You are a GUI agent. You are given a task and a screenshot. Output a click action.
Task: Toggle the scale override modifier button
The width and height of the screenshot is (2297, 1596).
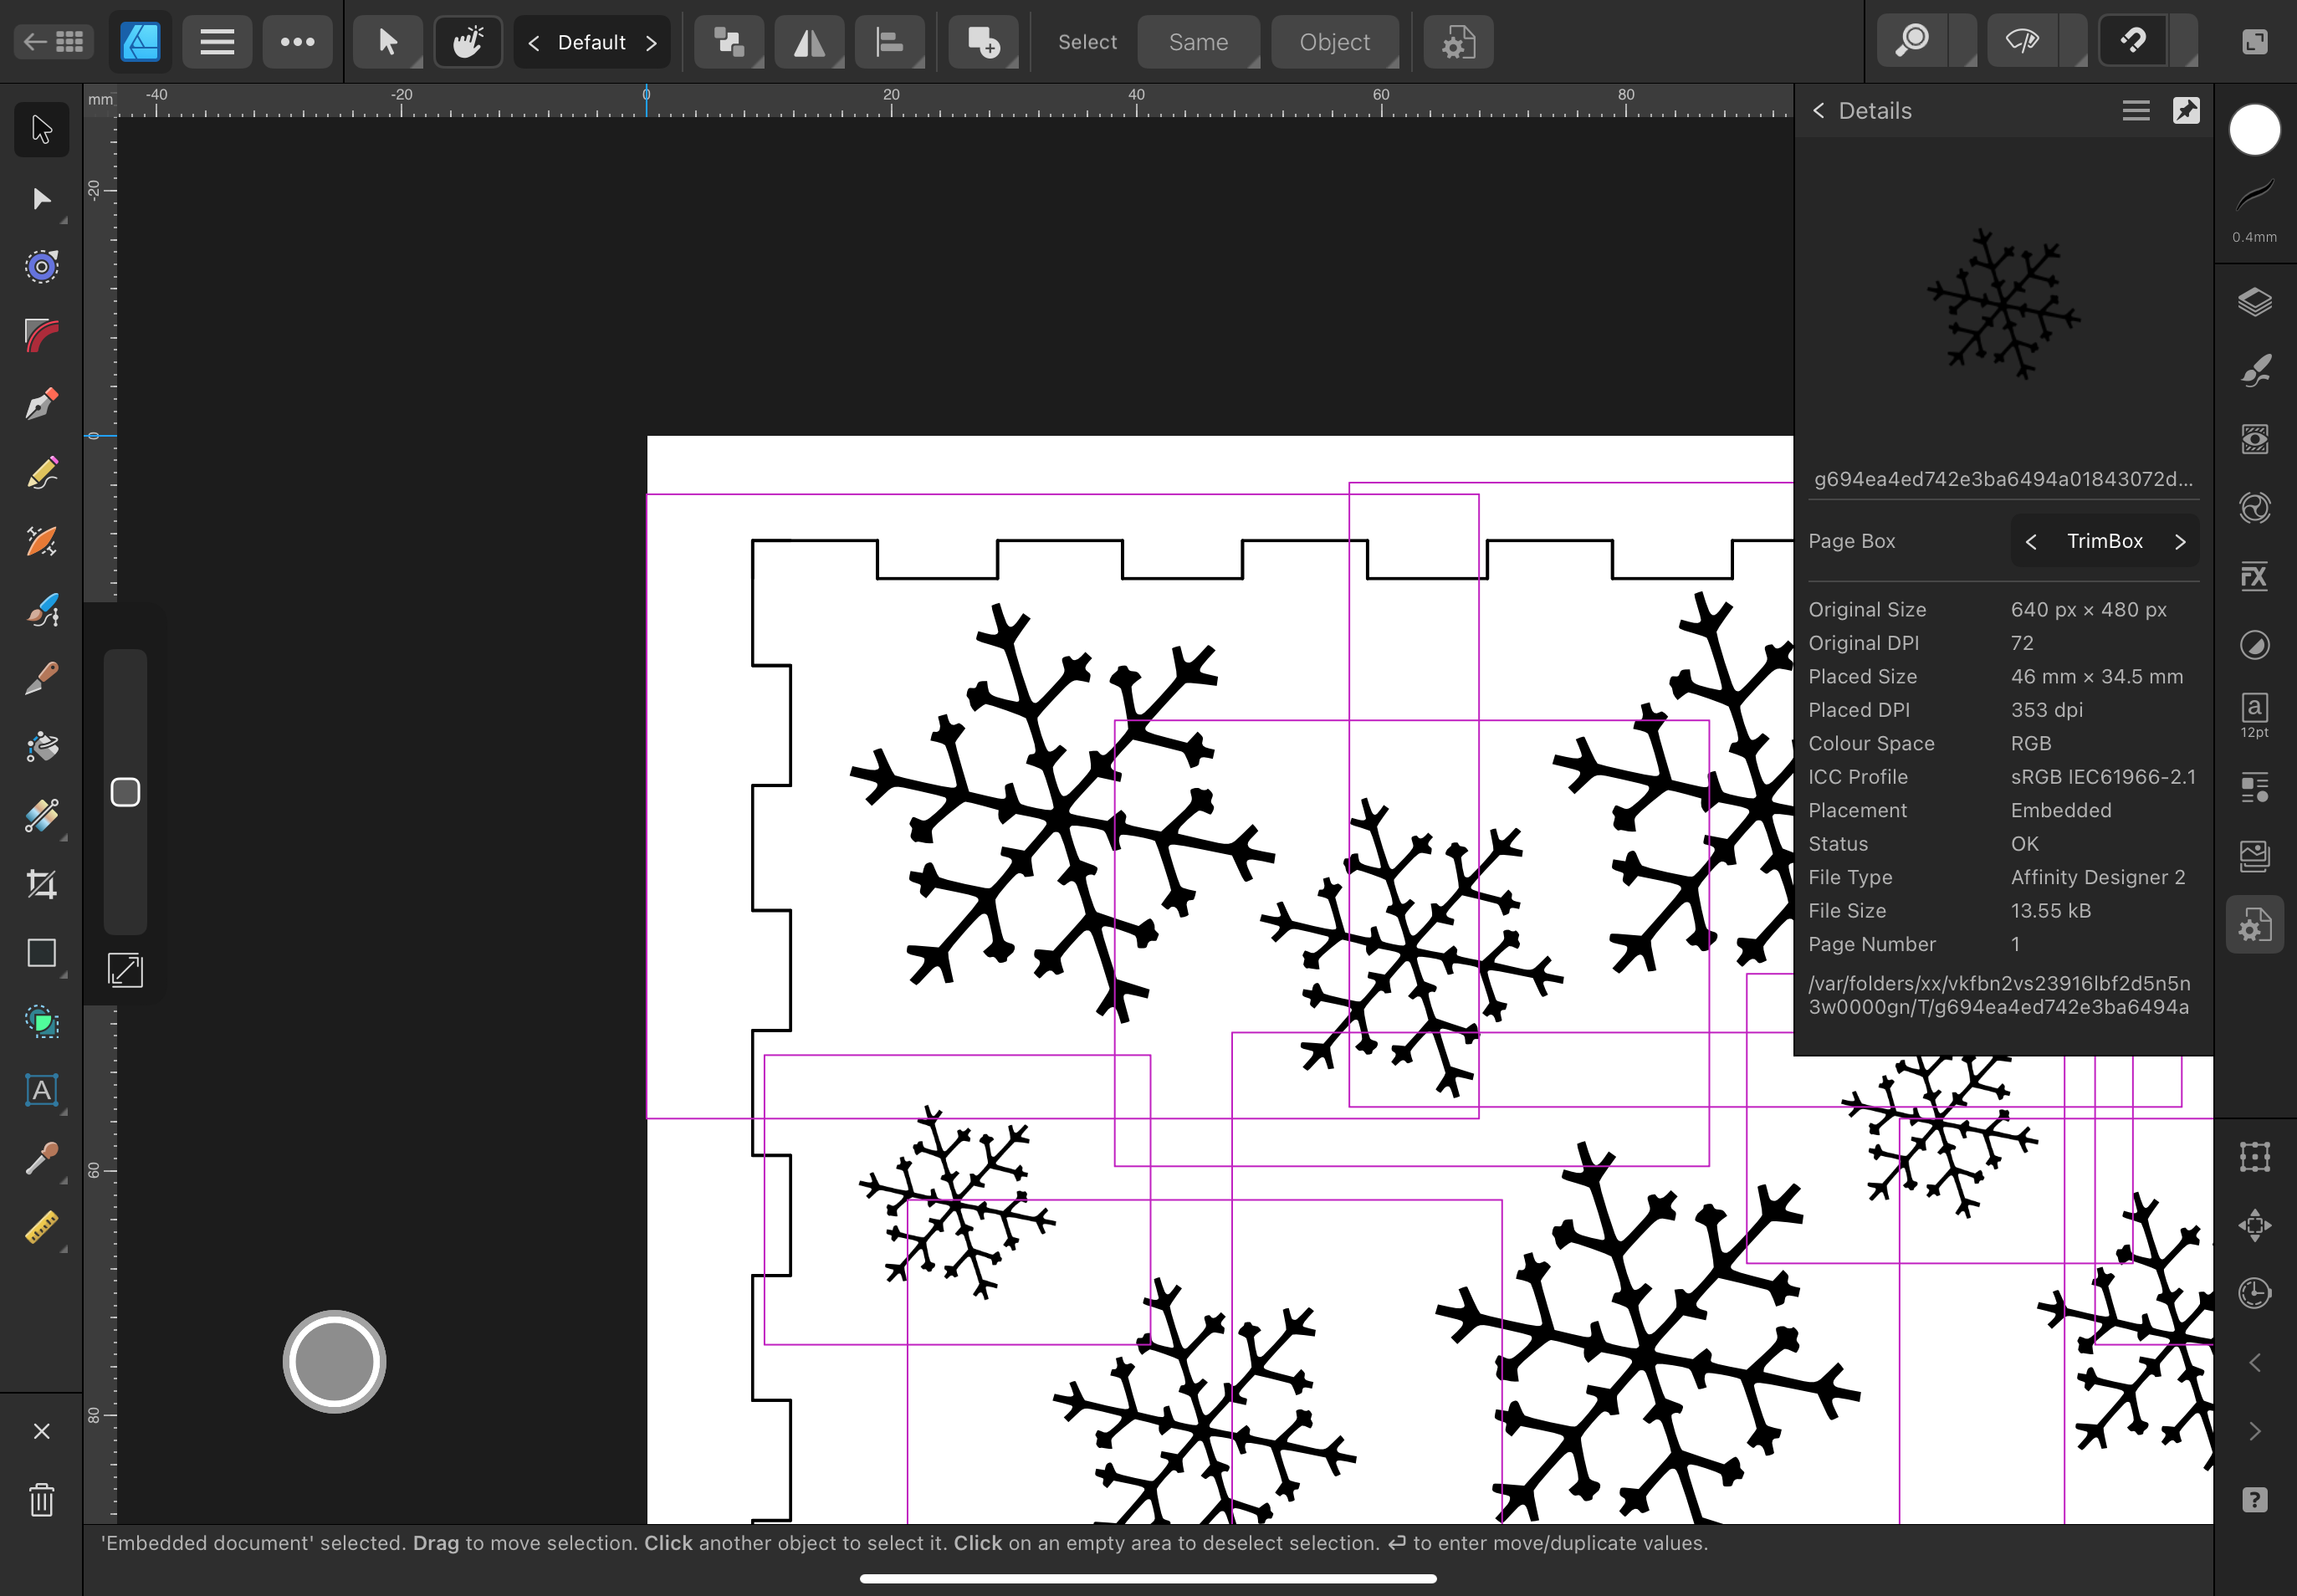(x=125, y=970)
